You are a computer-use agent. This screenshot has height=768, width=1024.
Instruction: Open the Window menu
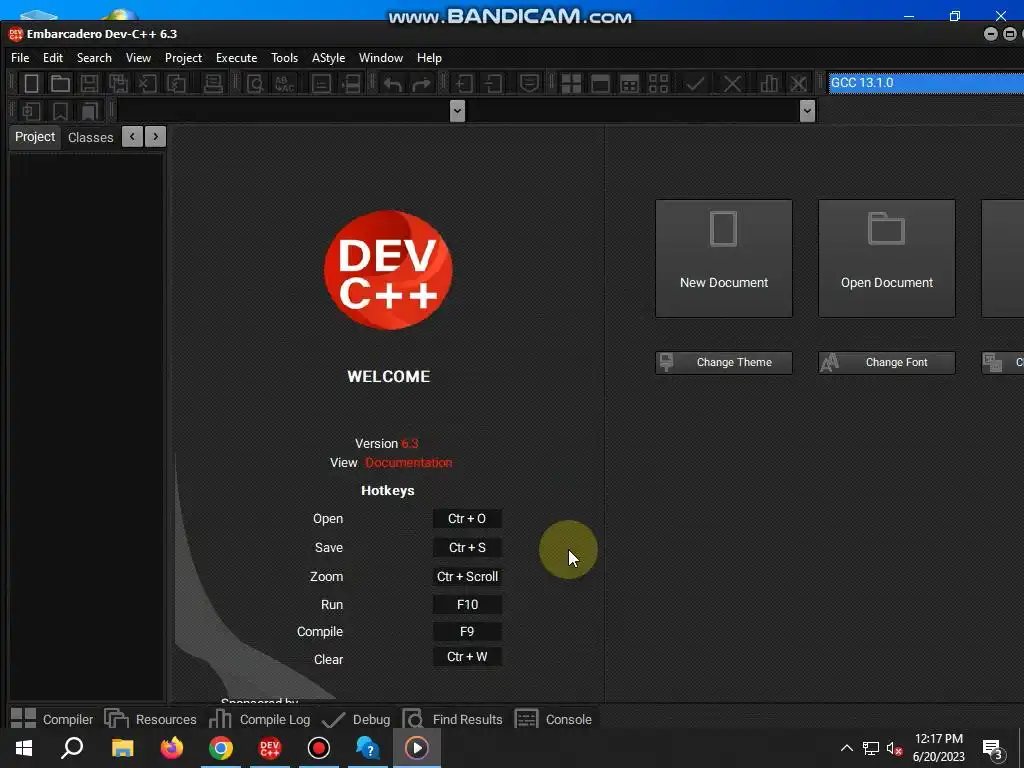(381, 57)
